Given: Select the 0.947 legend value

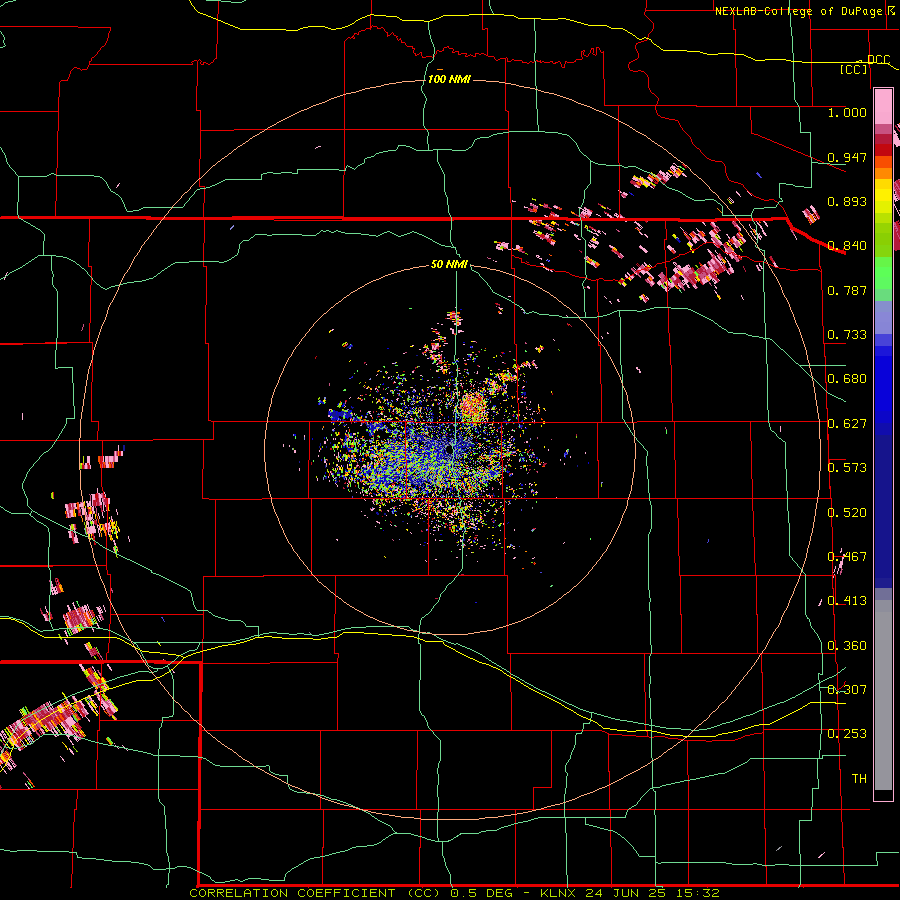Looking at the screenshot, I should 847,157.
